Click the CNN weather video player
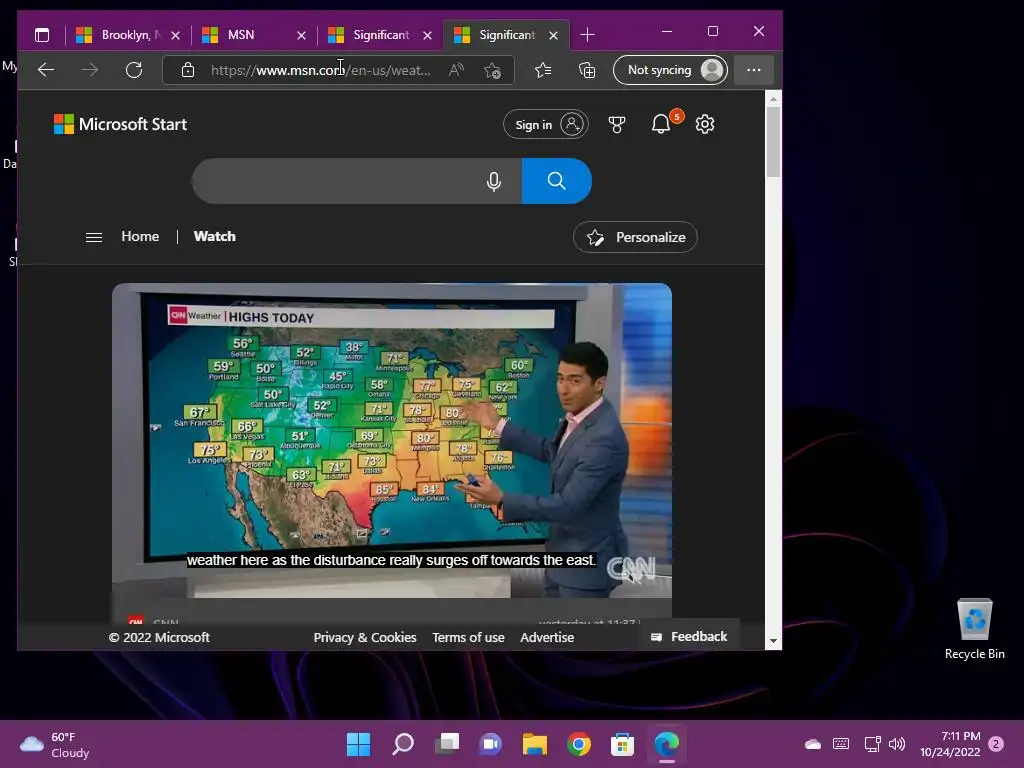Image resolution: width=1024 pixels, height=768 pixels. 392,440
